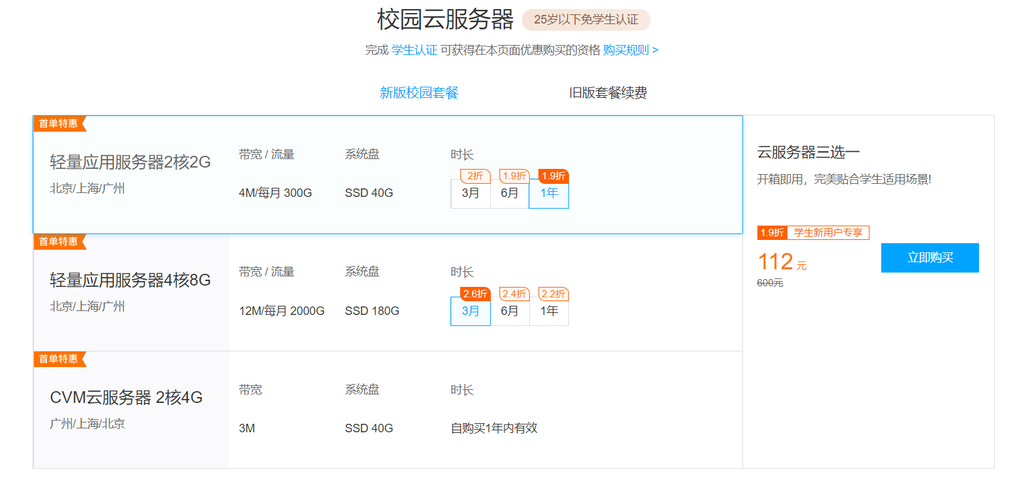This screenshot has width=1024, height=489.
Task: Select 6月 duration for 2核2G server
Action: coord(509,193)
